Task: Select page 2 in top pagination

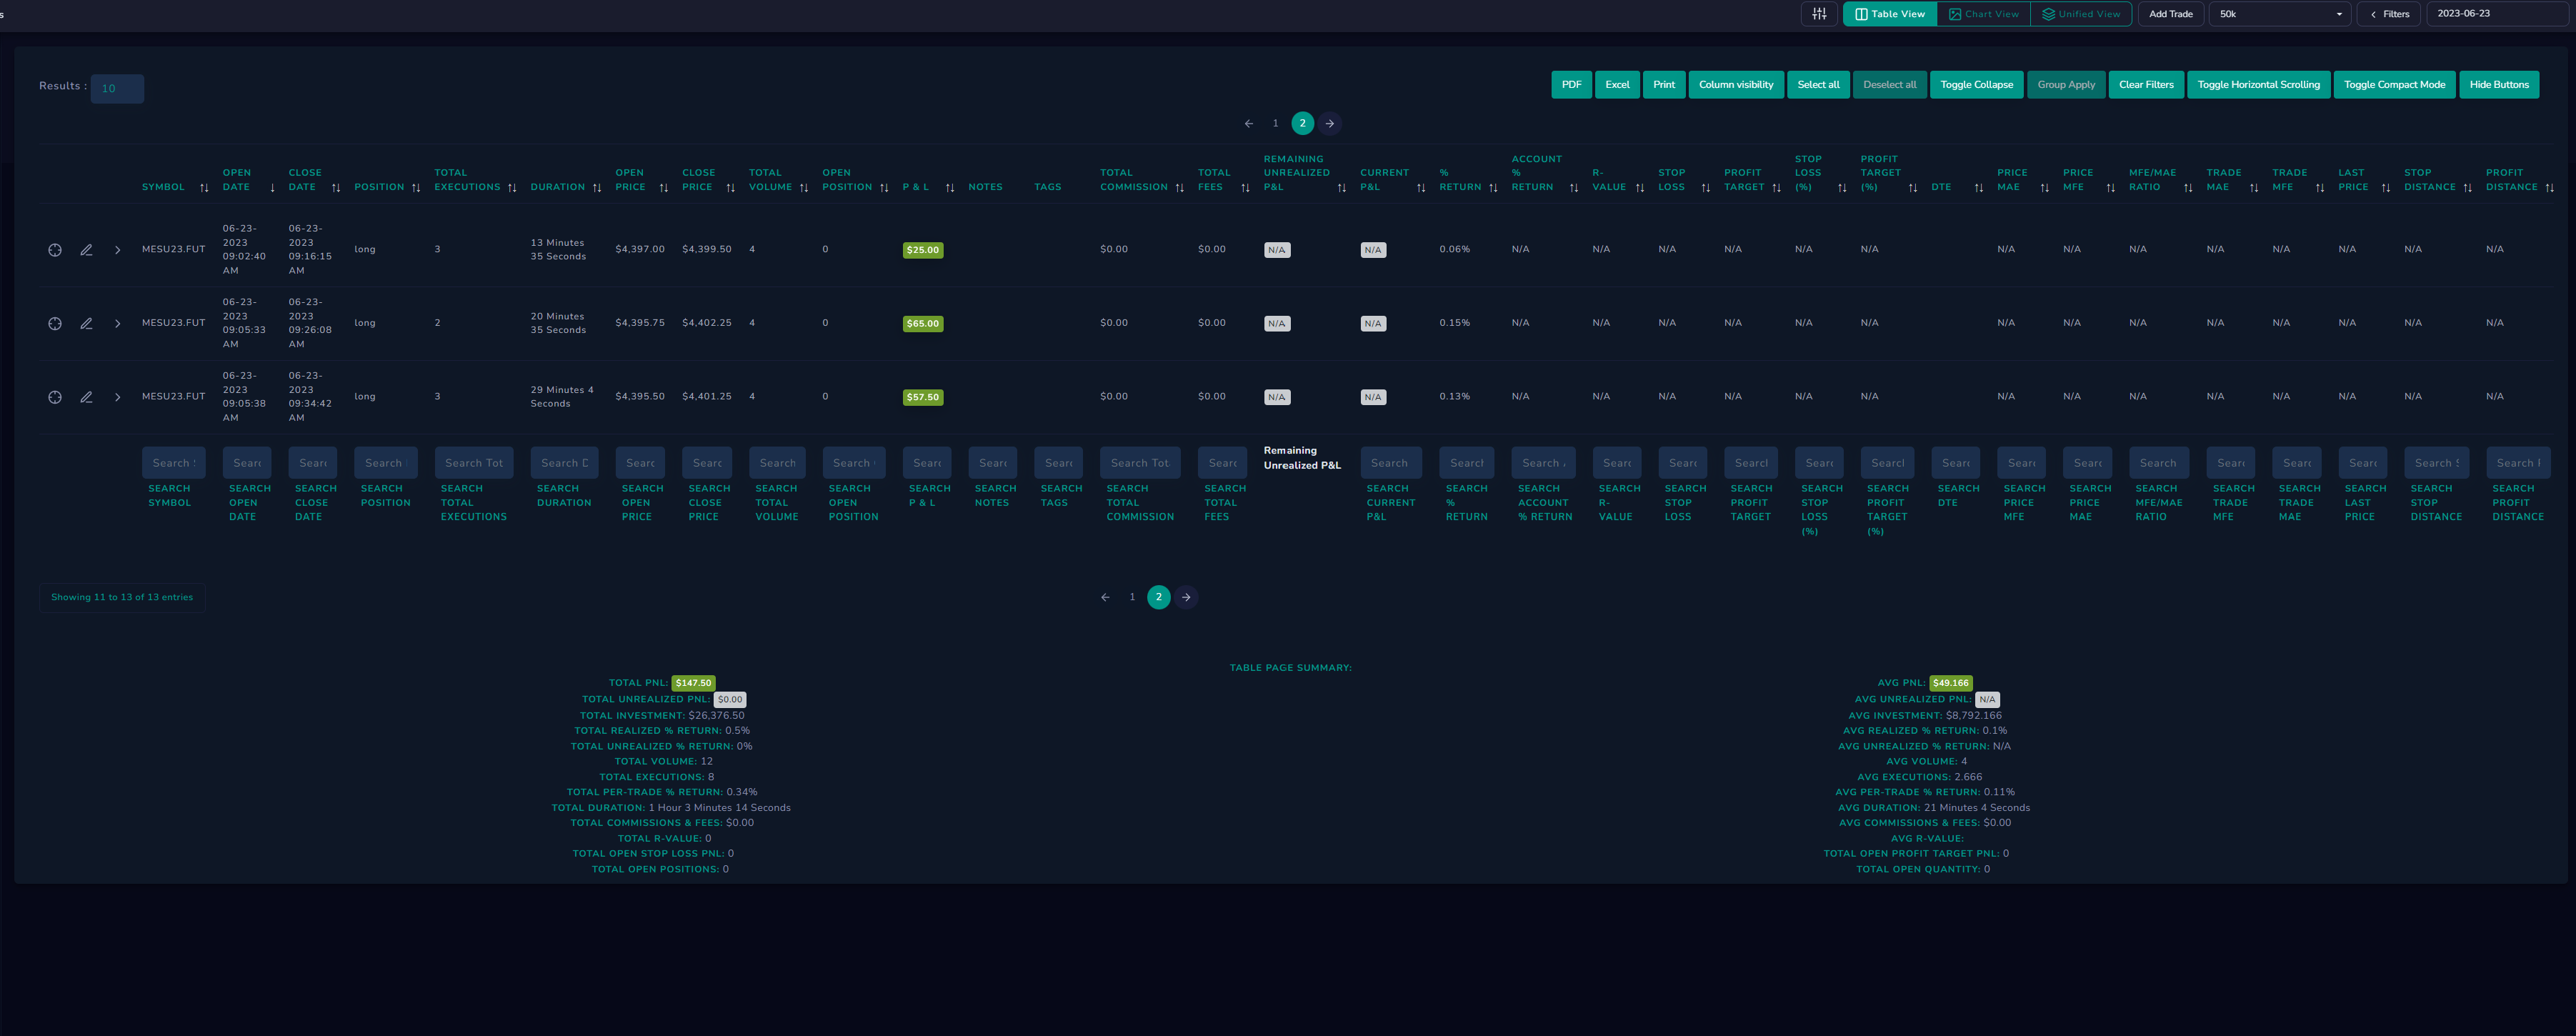Action: [1303, 124]
